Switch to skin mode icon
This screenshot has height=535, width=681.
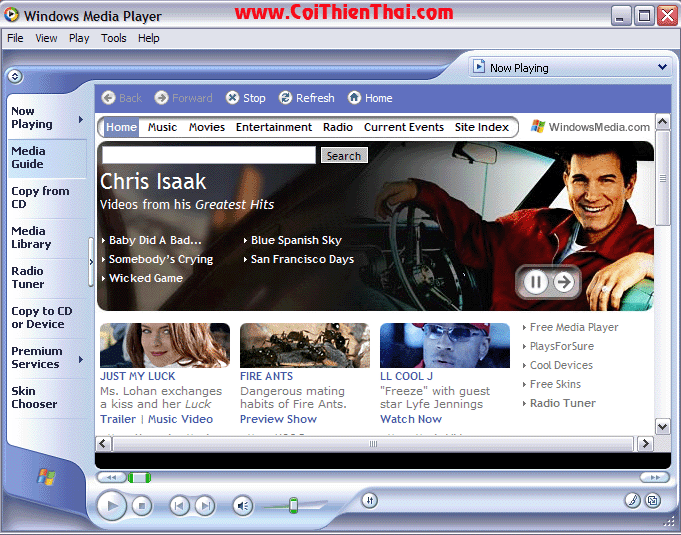pyautogui.click(x=653, y=501)
